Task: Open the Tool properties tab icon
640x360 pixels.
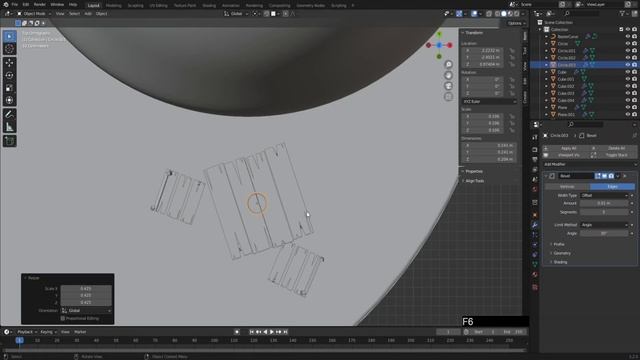Action: [x=535, y=137]
